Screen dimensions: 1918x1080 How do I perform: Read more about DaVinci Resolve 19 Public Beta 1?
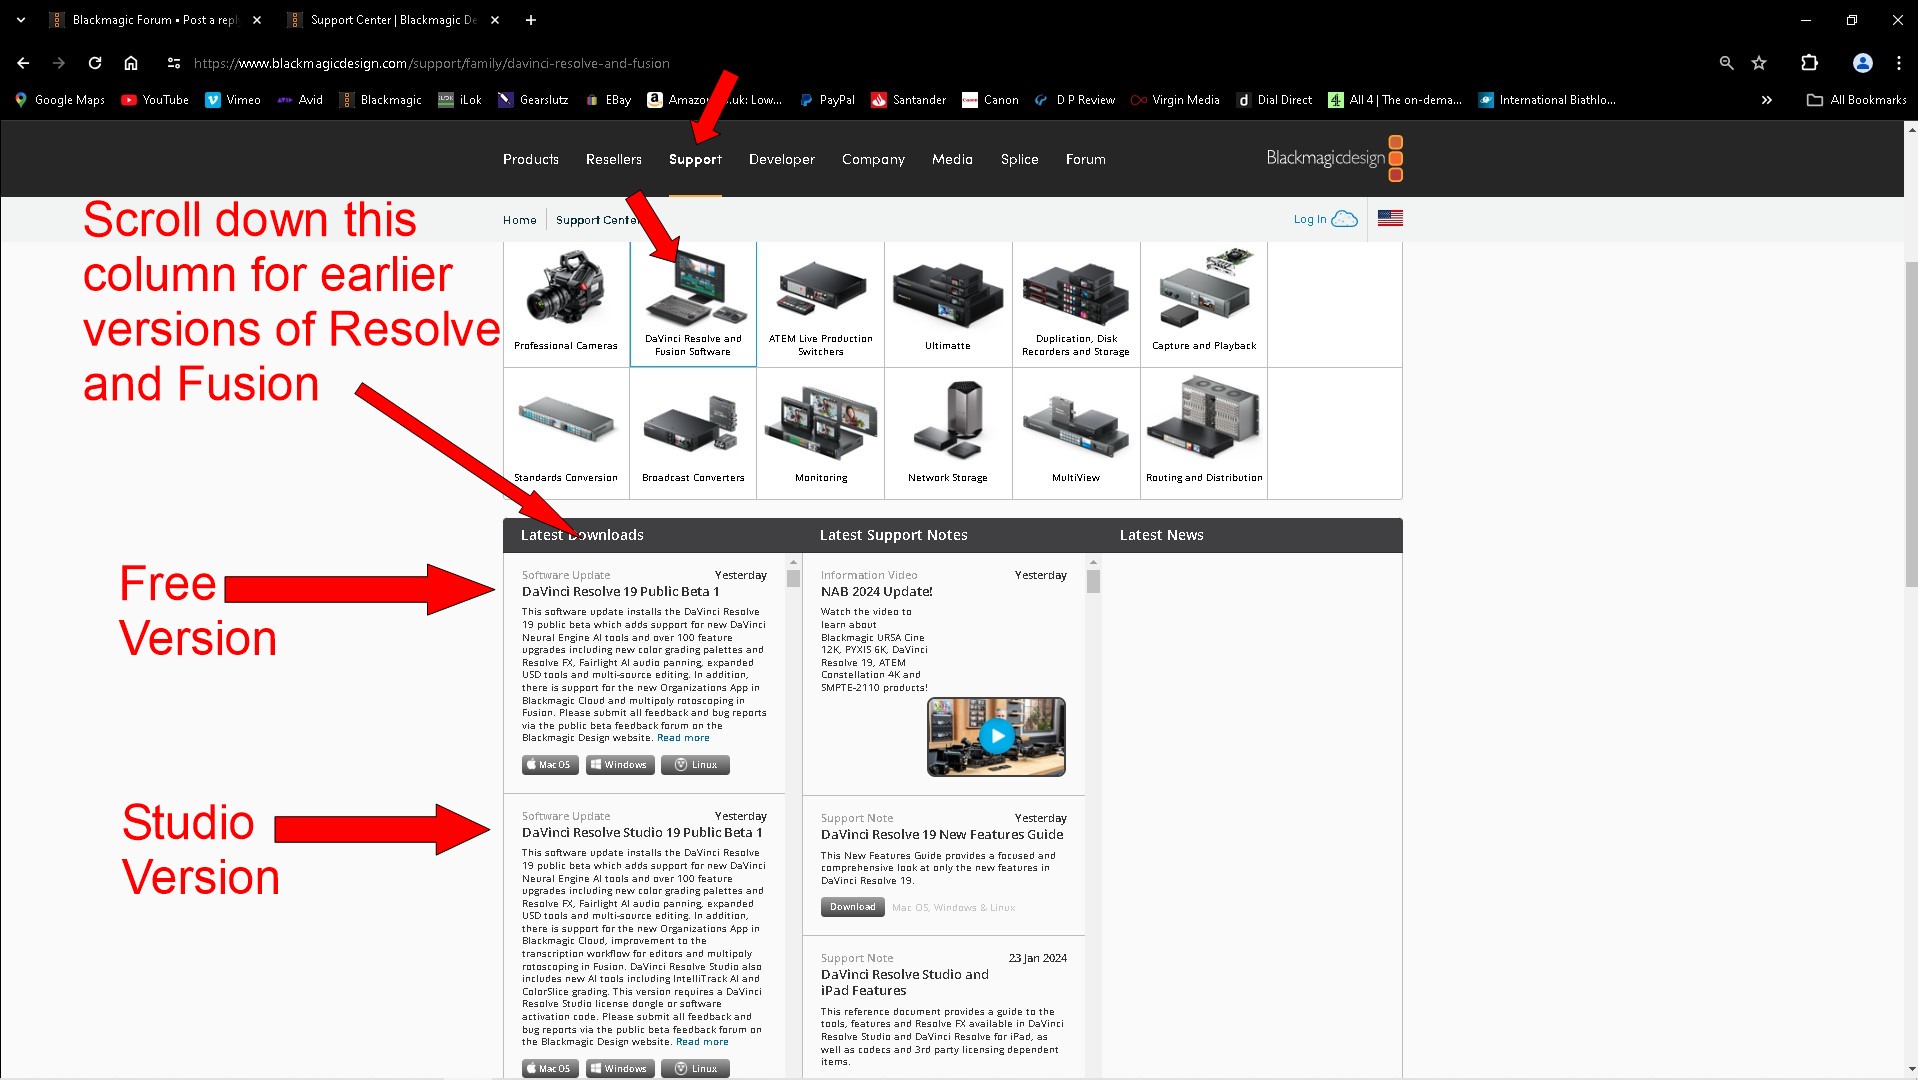tap(683, 738)
